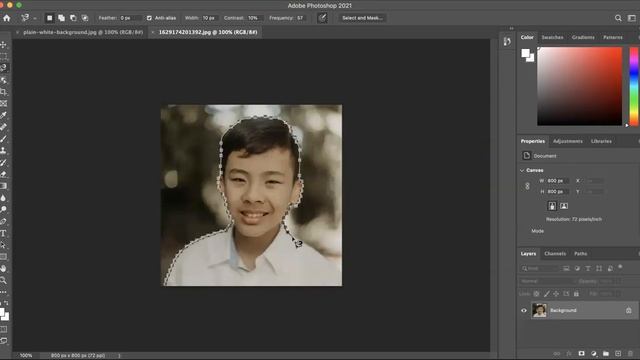Select the Gradient tool
Image resolution: width=640 pixels, height=360 pixels.
pyautogui.click(x=4, y=186)
